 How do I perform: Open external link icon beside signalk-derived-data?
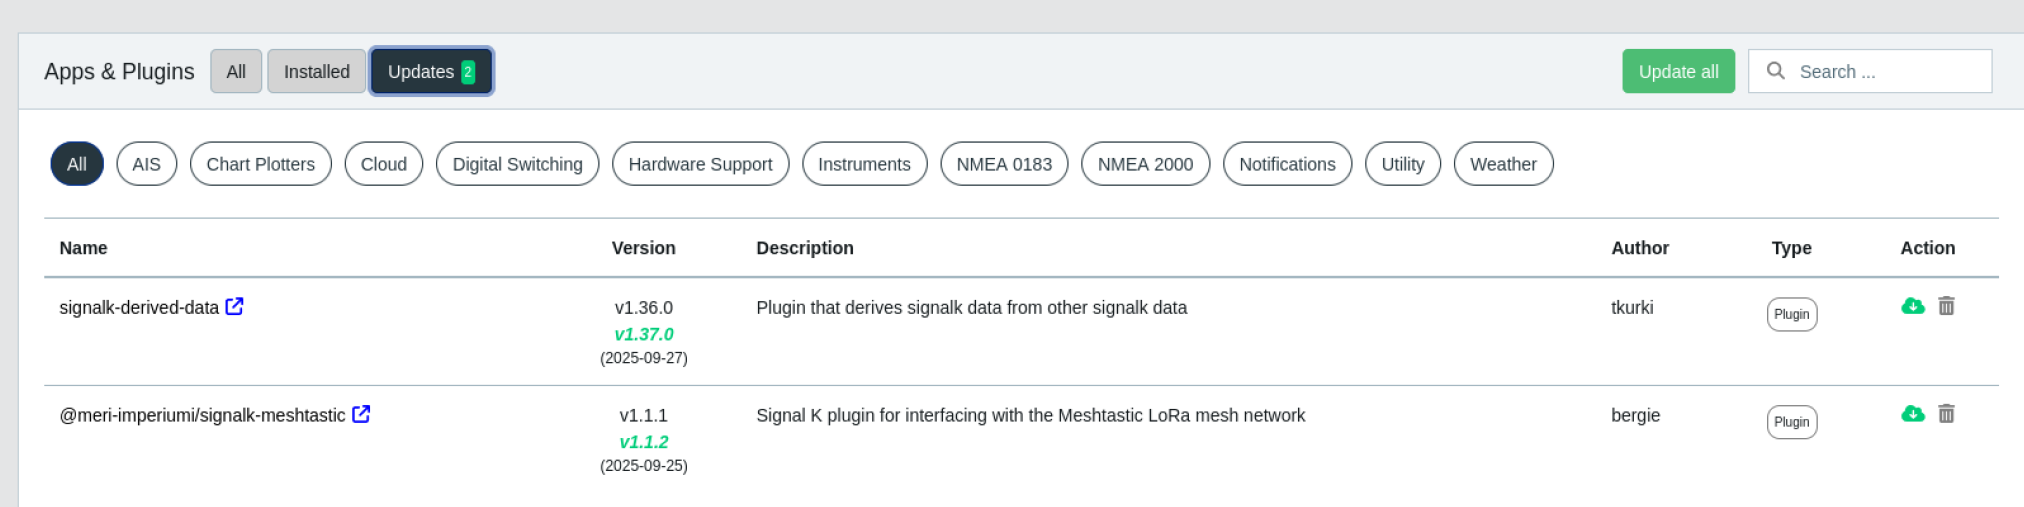pos(234,307)
